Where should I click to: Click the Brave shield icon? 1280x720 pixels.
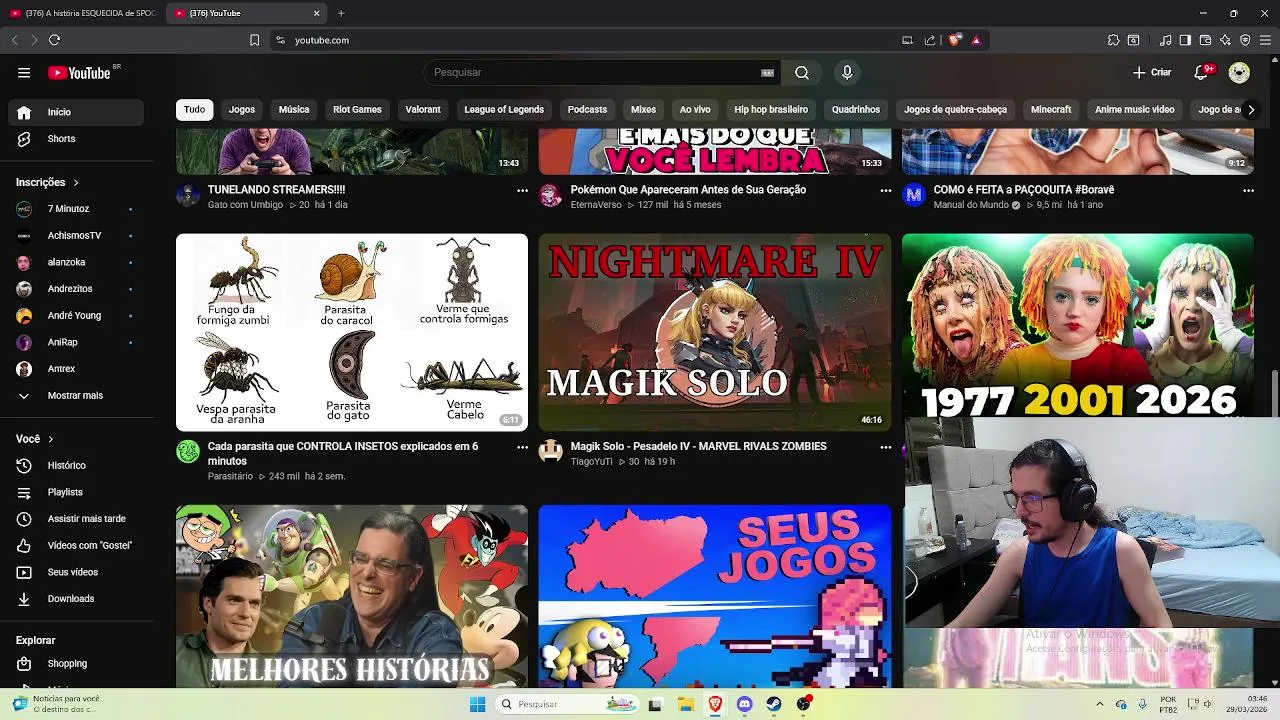click(955, 40)
